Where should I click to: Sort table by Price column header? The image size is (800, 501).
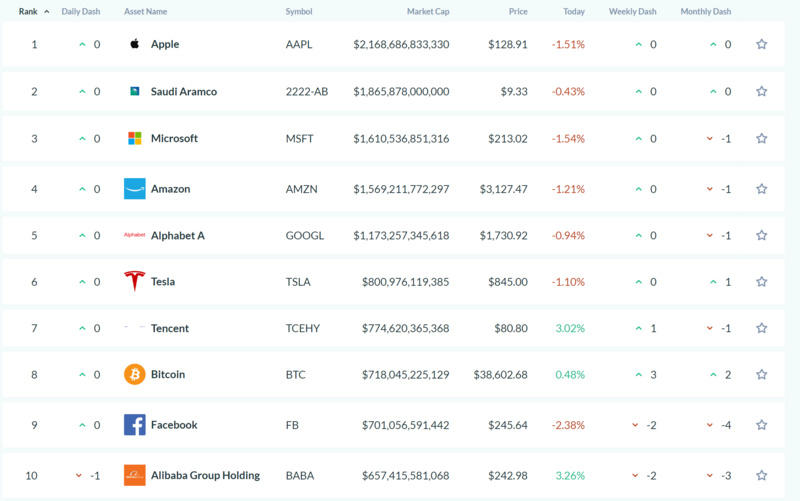click(517, 12)
